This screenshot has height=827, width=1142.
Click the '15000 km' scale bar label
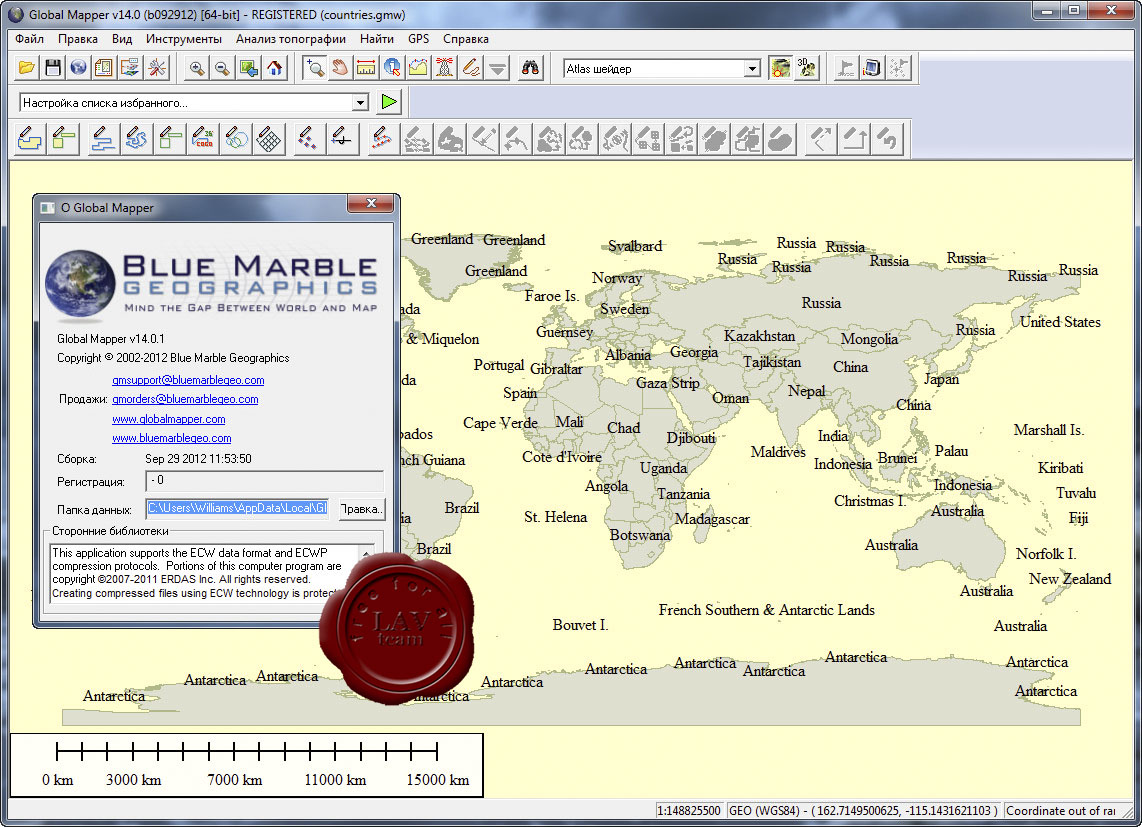click(438, 780)
